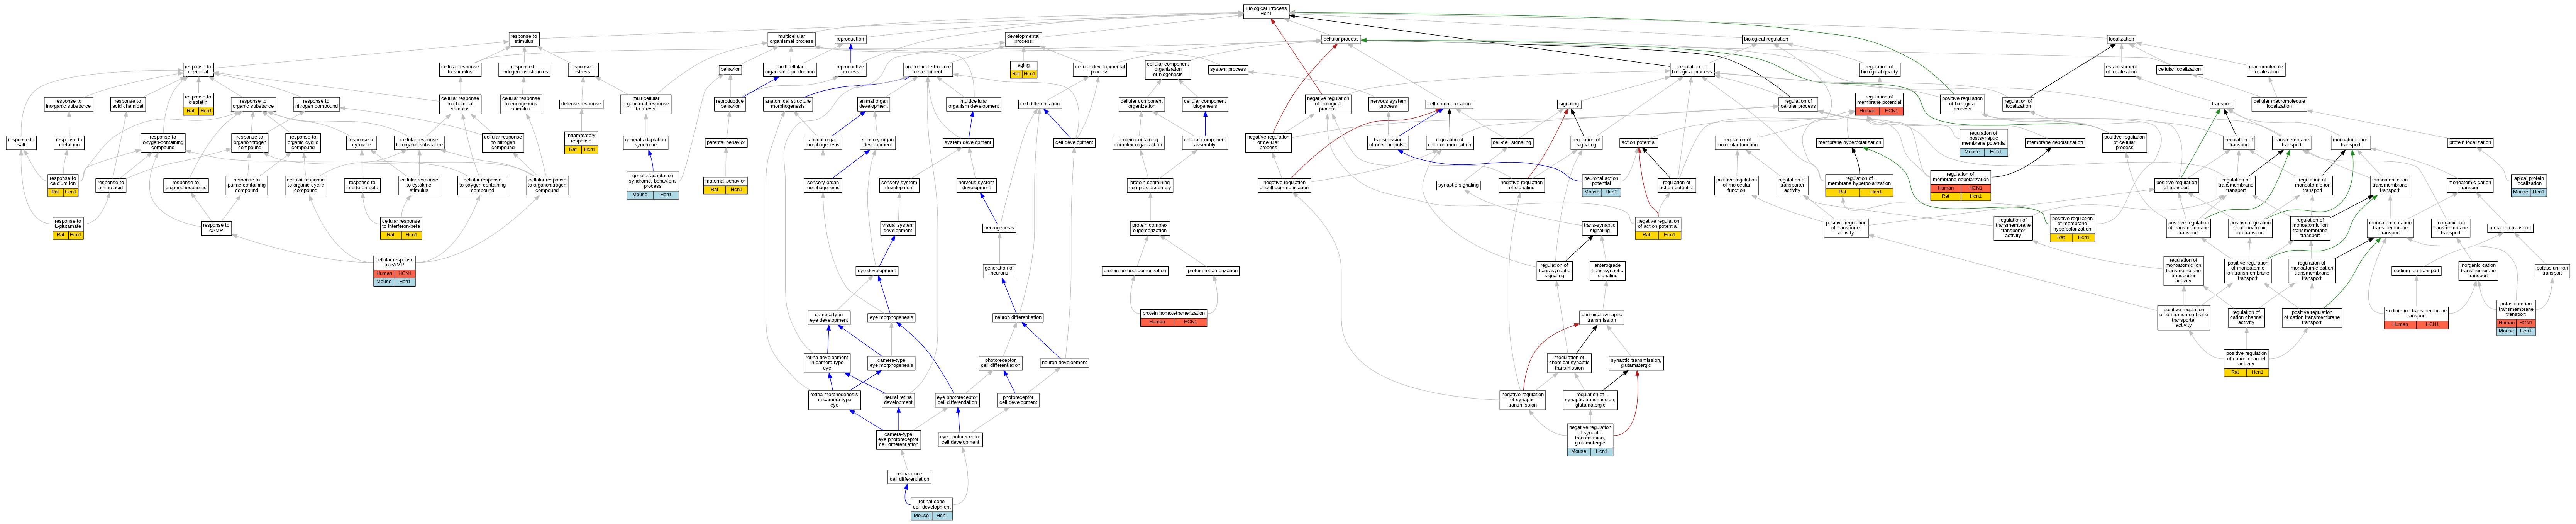Viewport: 2576px width, 524px height.
Task: Click the 'response to chemical' node
Action: click(198, 69)
